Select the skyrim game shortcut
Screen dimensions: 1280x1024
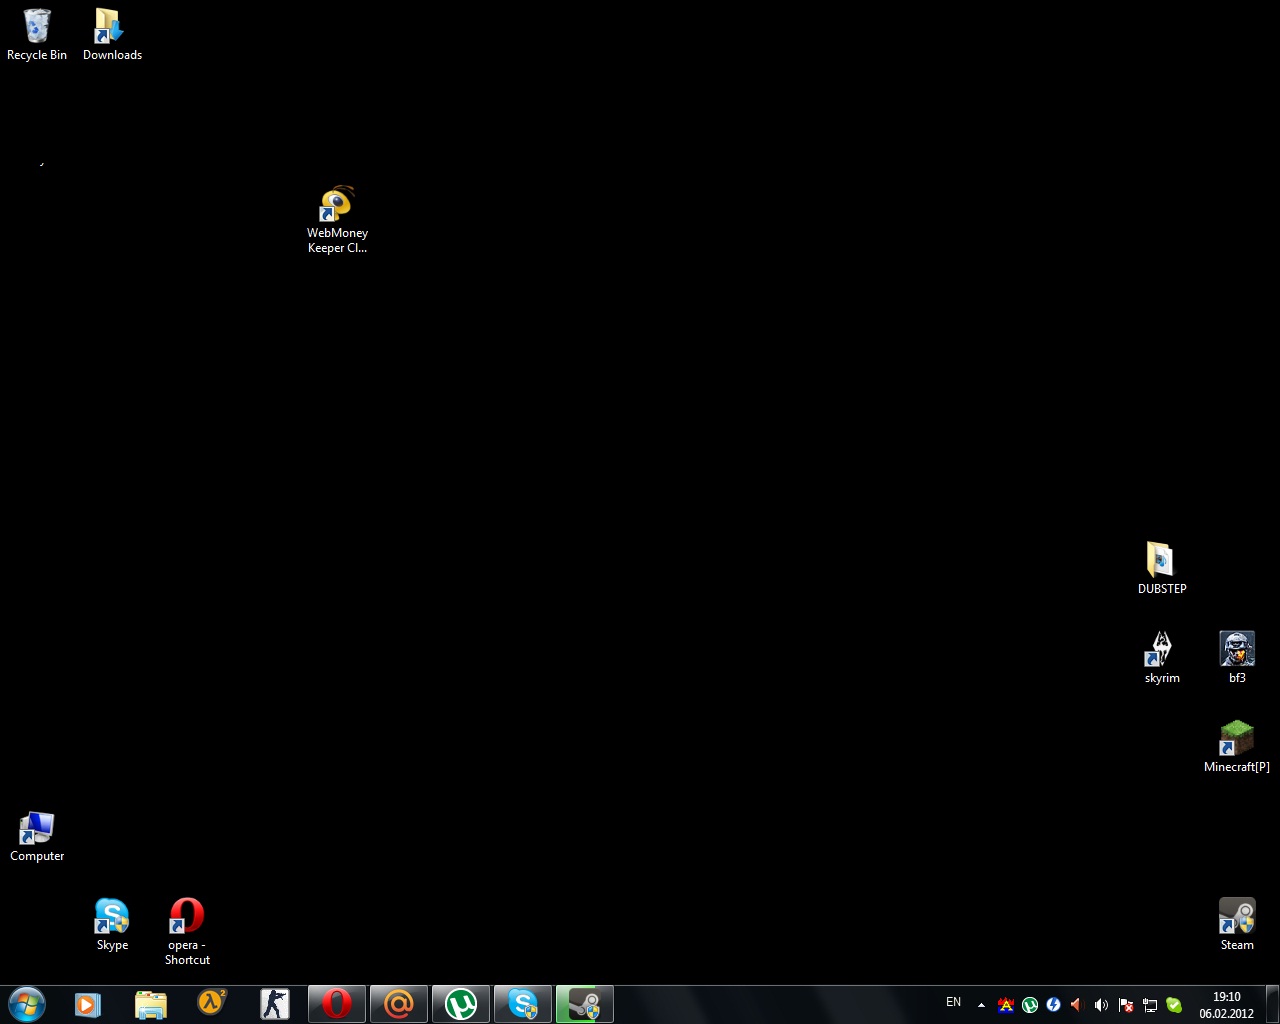point(1162,657)
